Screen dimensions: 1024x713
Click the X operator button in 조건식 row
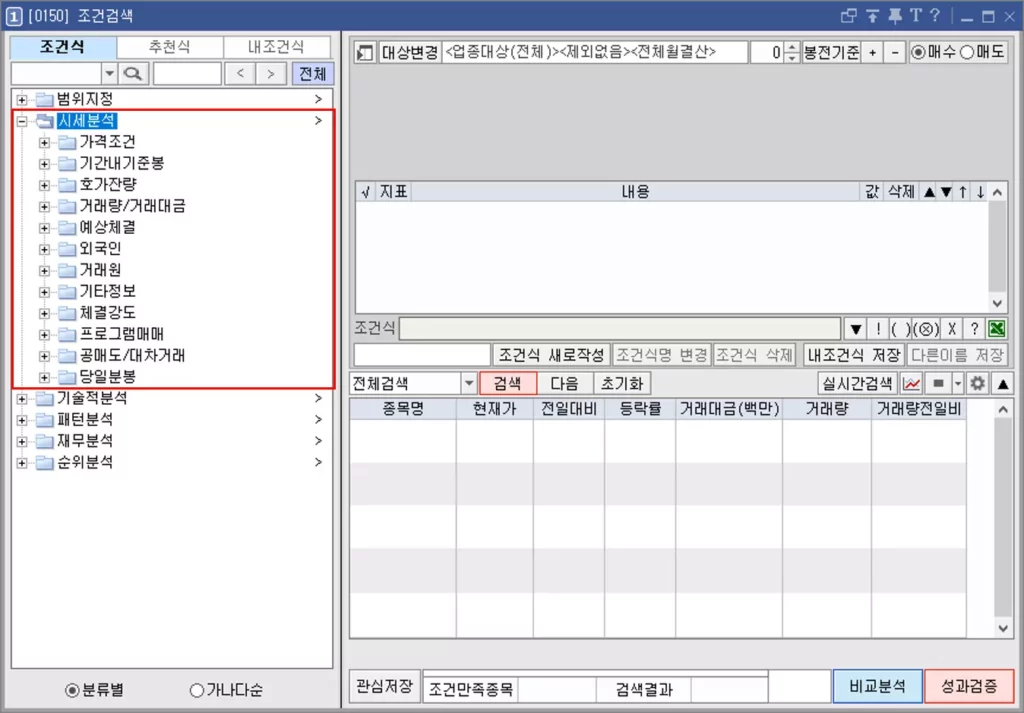[952, 328]
